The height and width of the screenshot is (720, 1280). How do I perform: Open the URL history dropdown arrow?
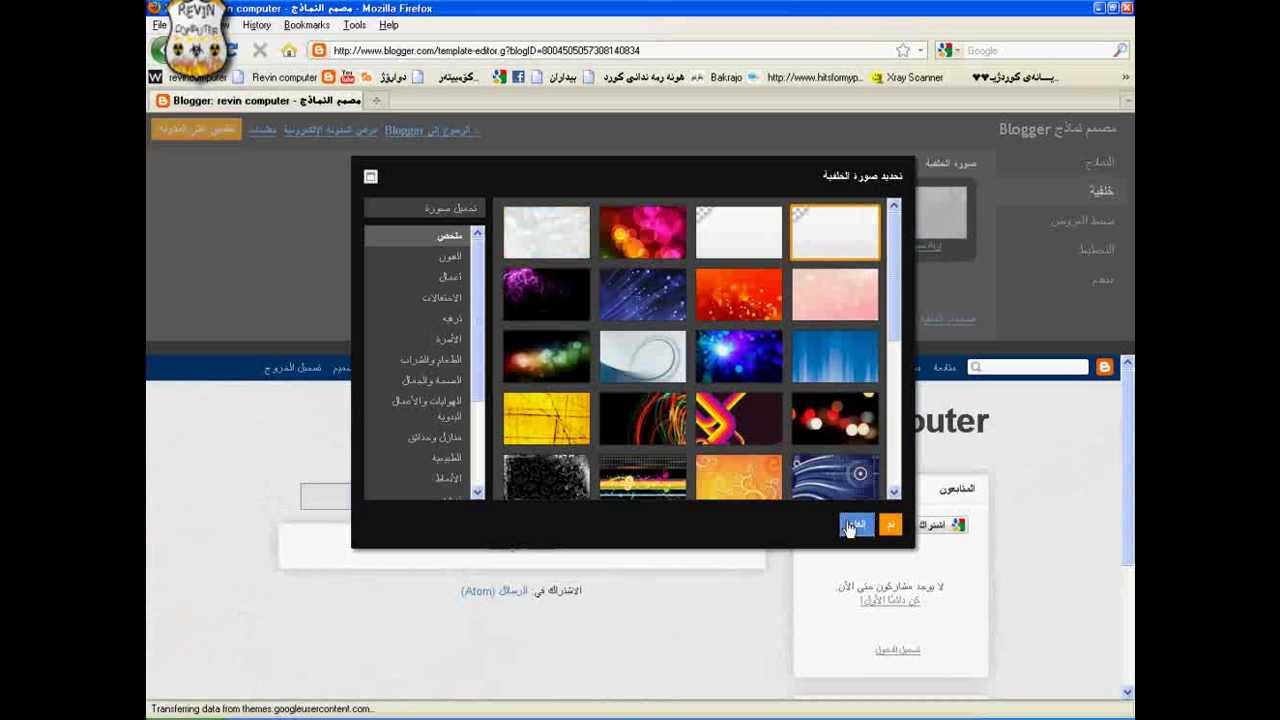[x=920, y=50]
